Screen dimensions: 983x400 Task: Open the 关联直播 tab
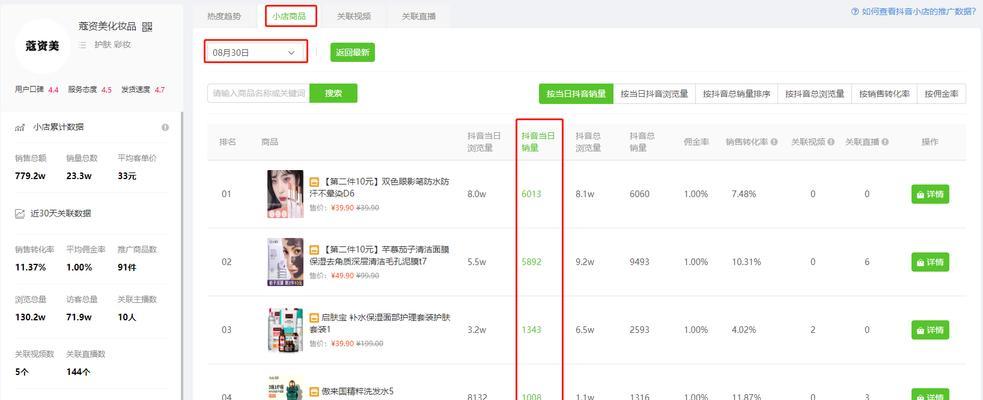coord(419,16)
